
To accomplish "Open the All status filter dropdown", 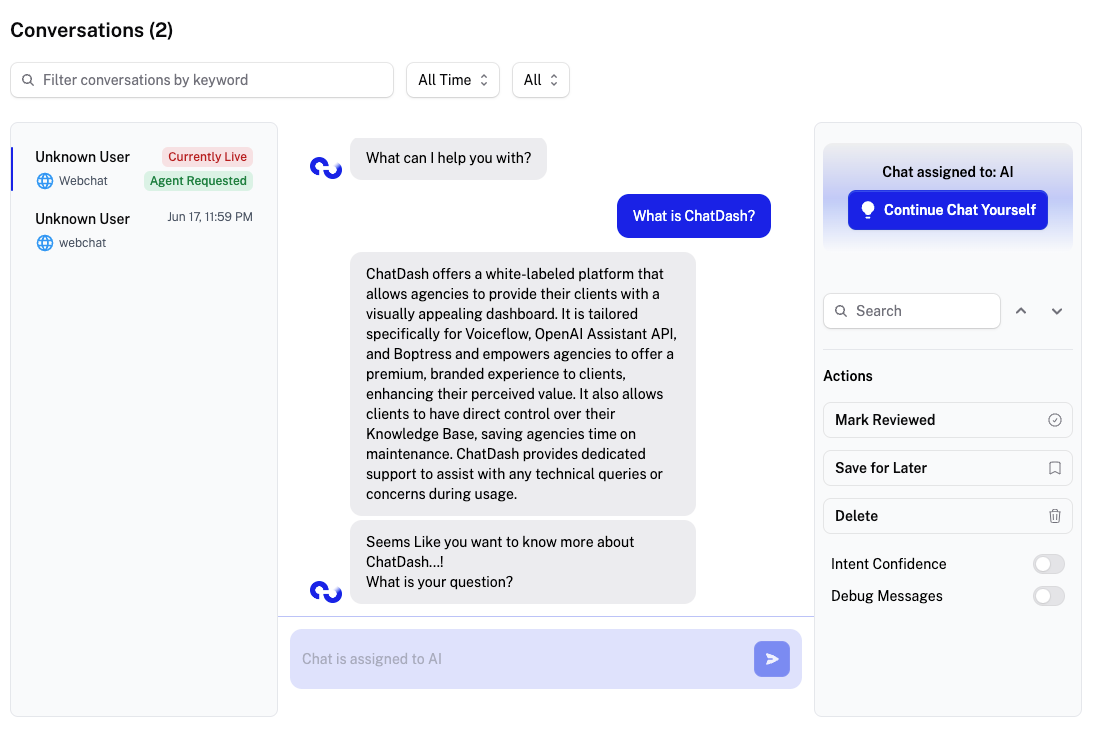I will pyautogui.click(x=541, y=80).
